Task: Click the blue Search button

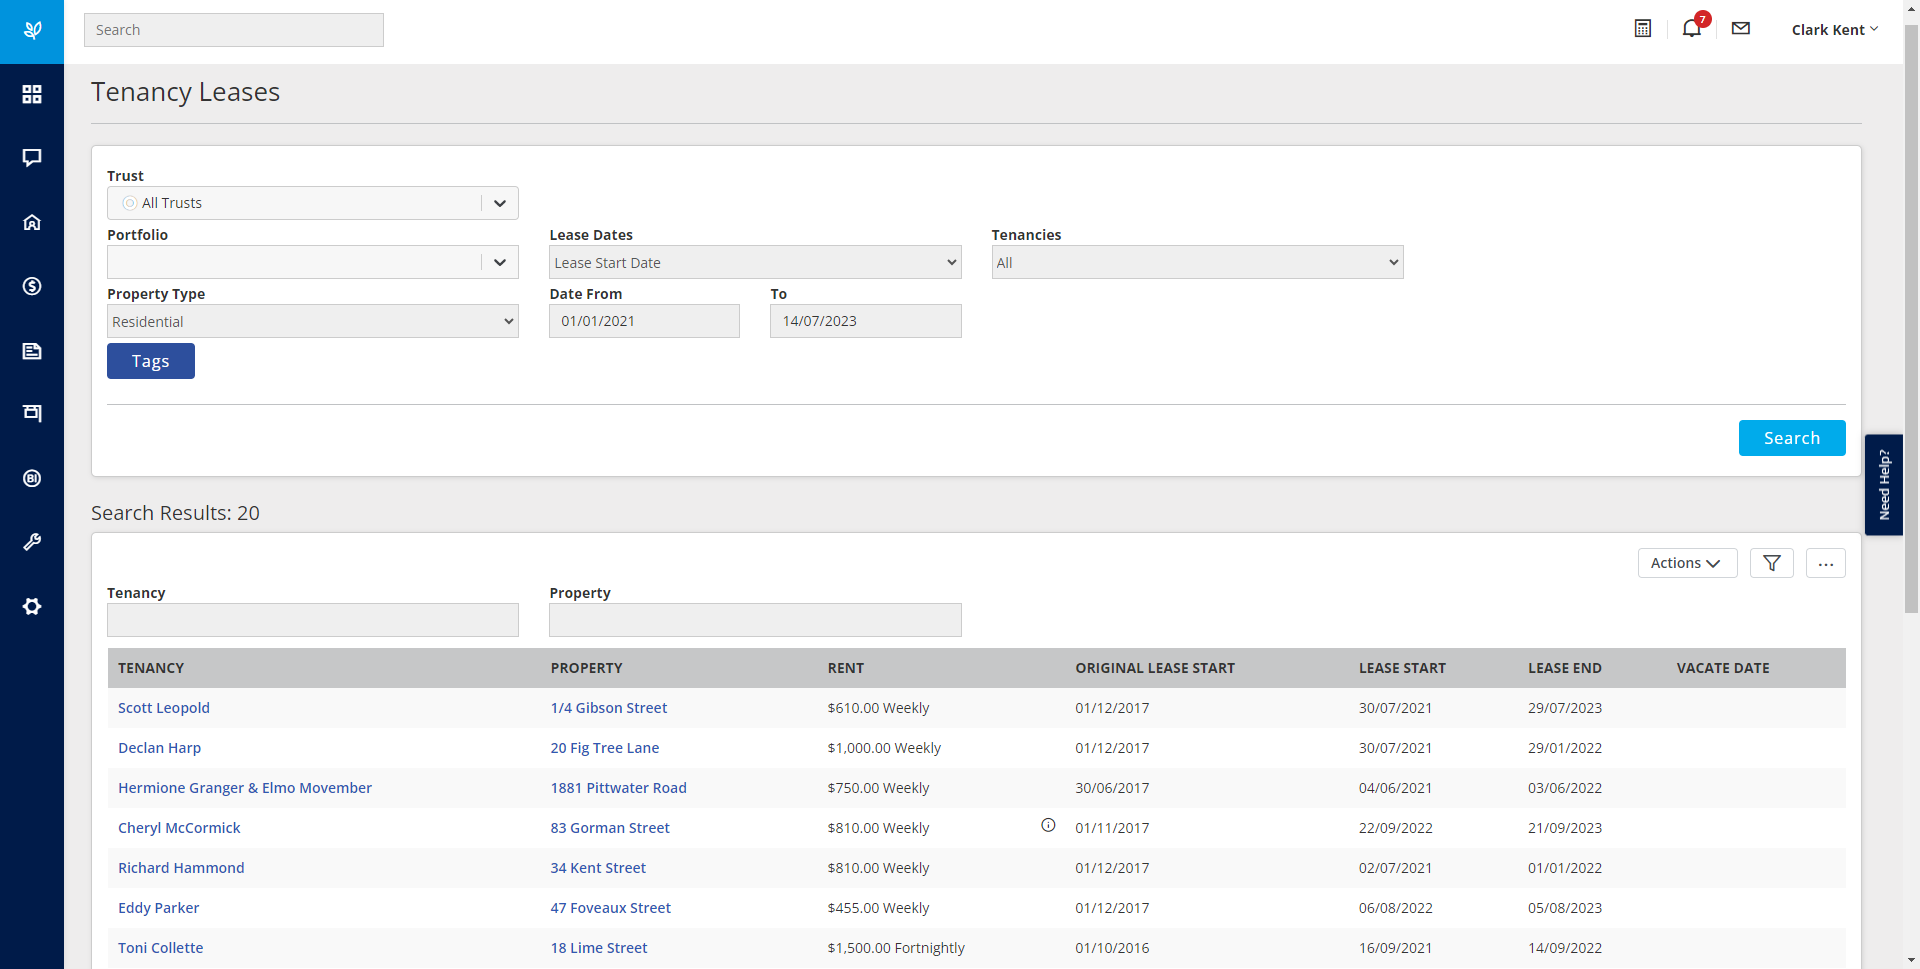Action: [1791, 437]
